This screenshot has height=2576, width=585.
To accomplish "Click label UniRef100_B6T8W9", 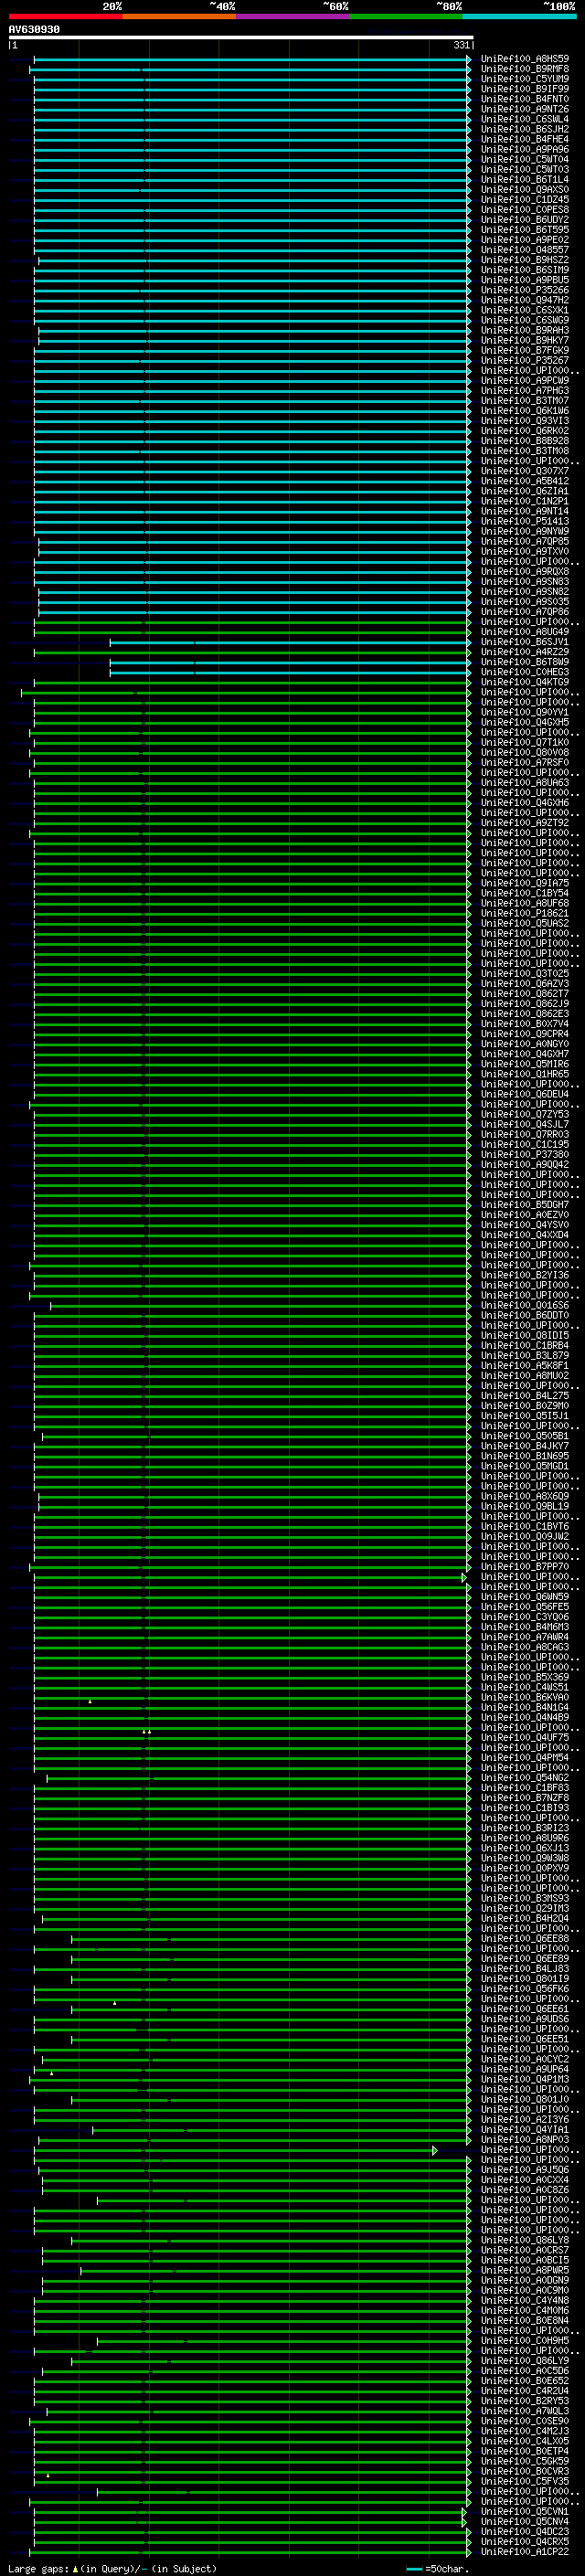I will coord(524,662).
